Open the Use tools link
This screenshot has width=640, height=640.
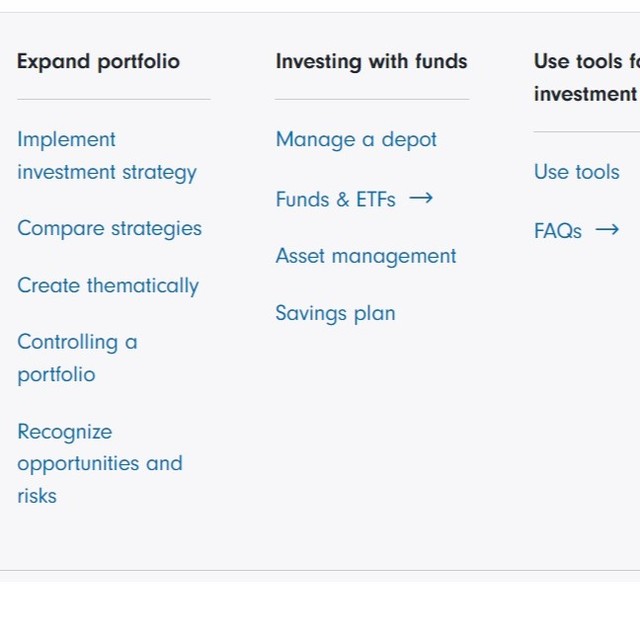(x=577, y=172)
